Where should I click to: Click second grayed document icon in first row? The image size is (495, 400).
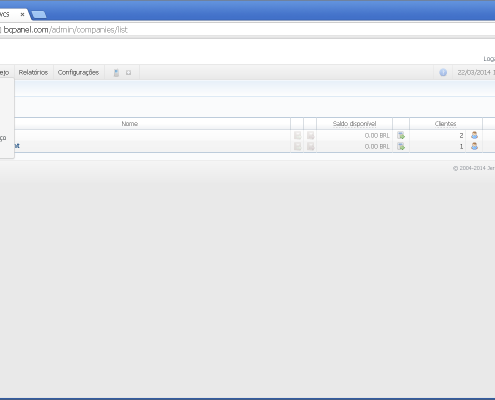[x=310, y=135]
